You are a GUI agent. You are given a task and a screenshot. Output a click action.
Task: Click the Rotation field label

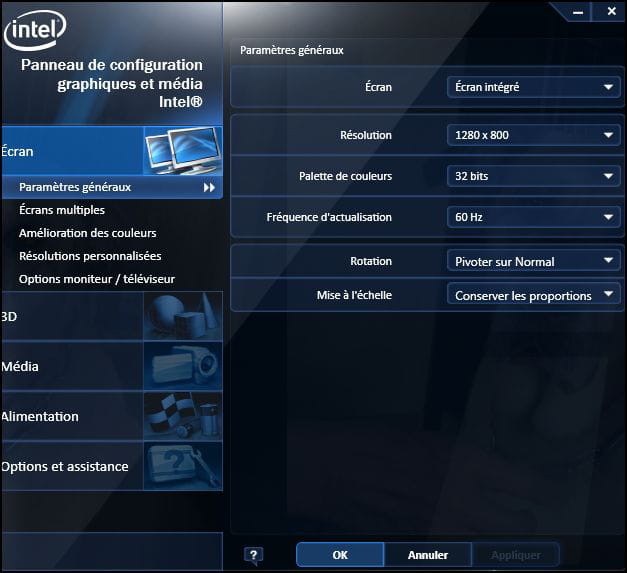pos(371,261)
